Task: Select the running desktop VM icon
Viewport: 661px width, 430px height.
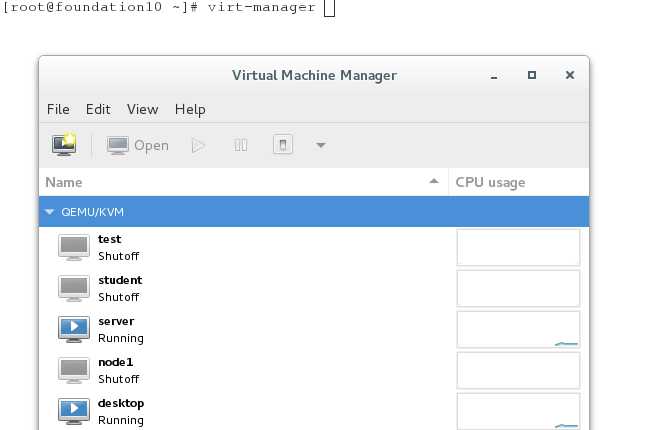Action: coord(74,411)
